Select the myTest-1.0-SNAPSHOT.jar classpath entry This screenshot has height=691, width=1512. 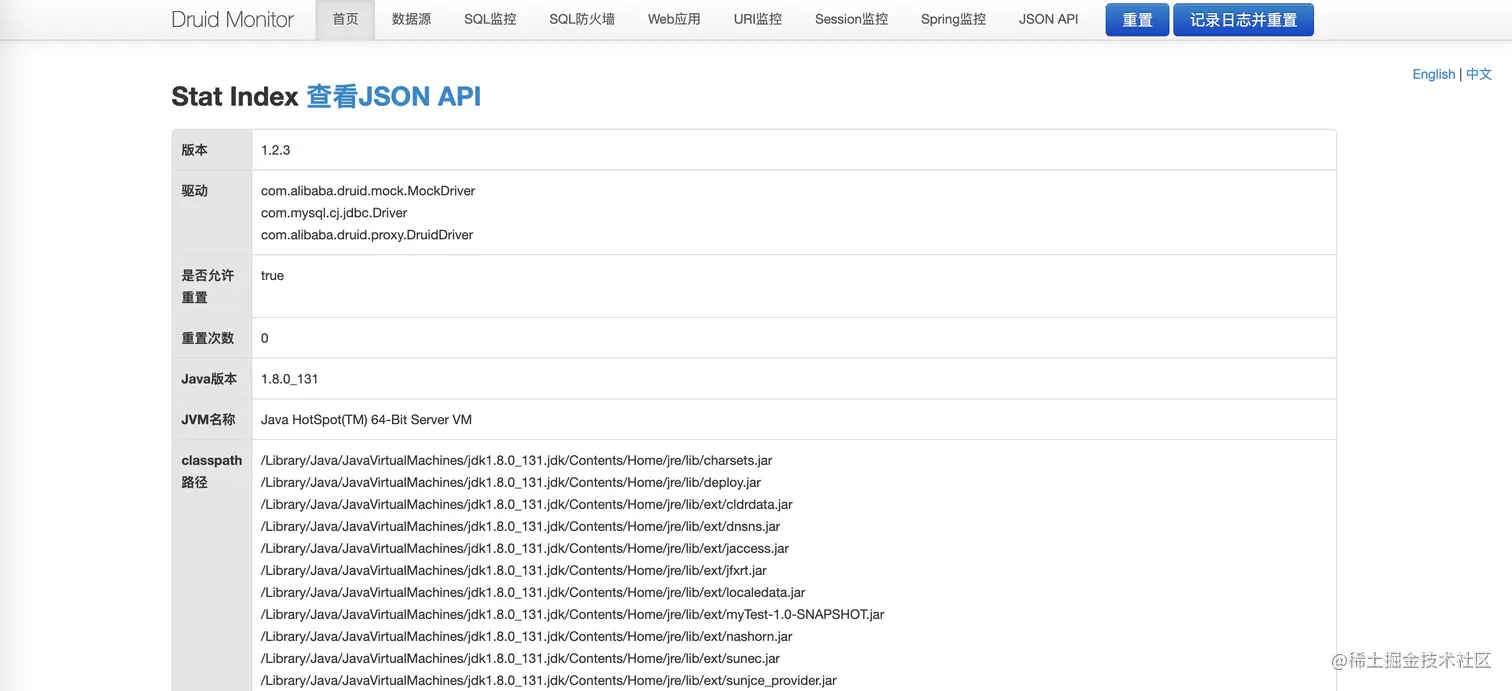(x=573, y=615)
